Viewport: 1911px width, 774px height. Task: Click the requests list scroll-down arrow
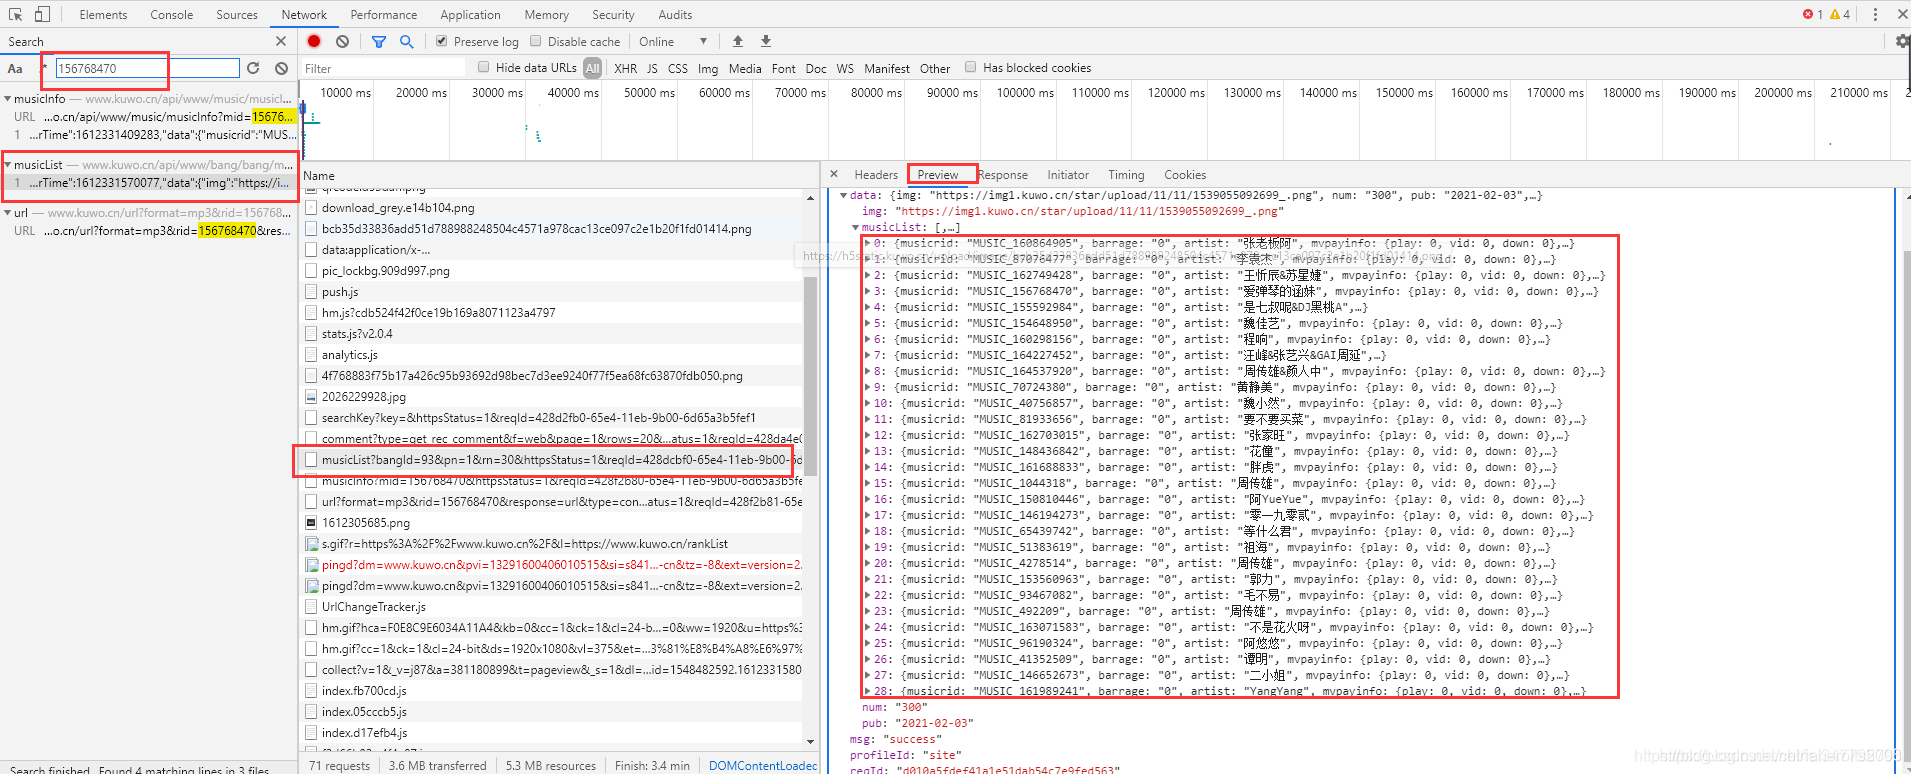(x=810, y=741)
